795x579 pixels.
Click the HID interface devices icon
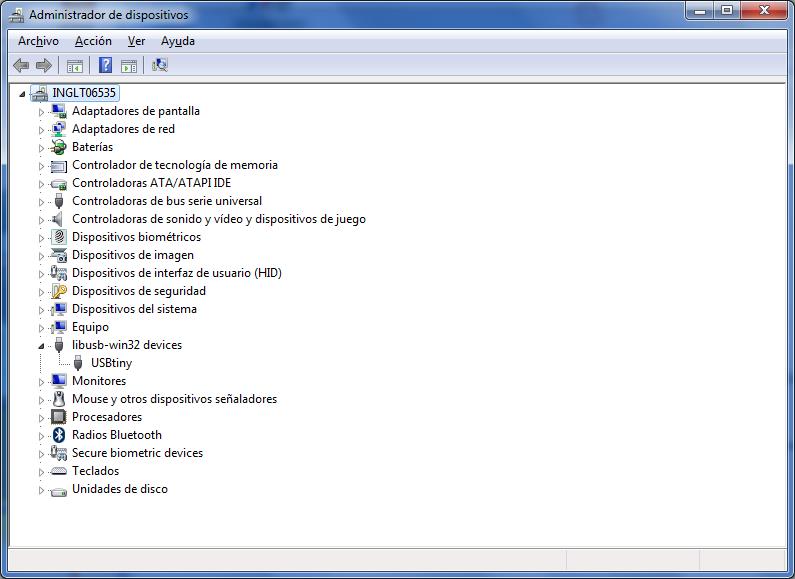pyautogui.click(x=59, y=273)
